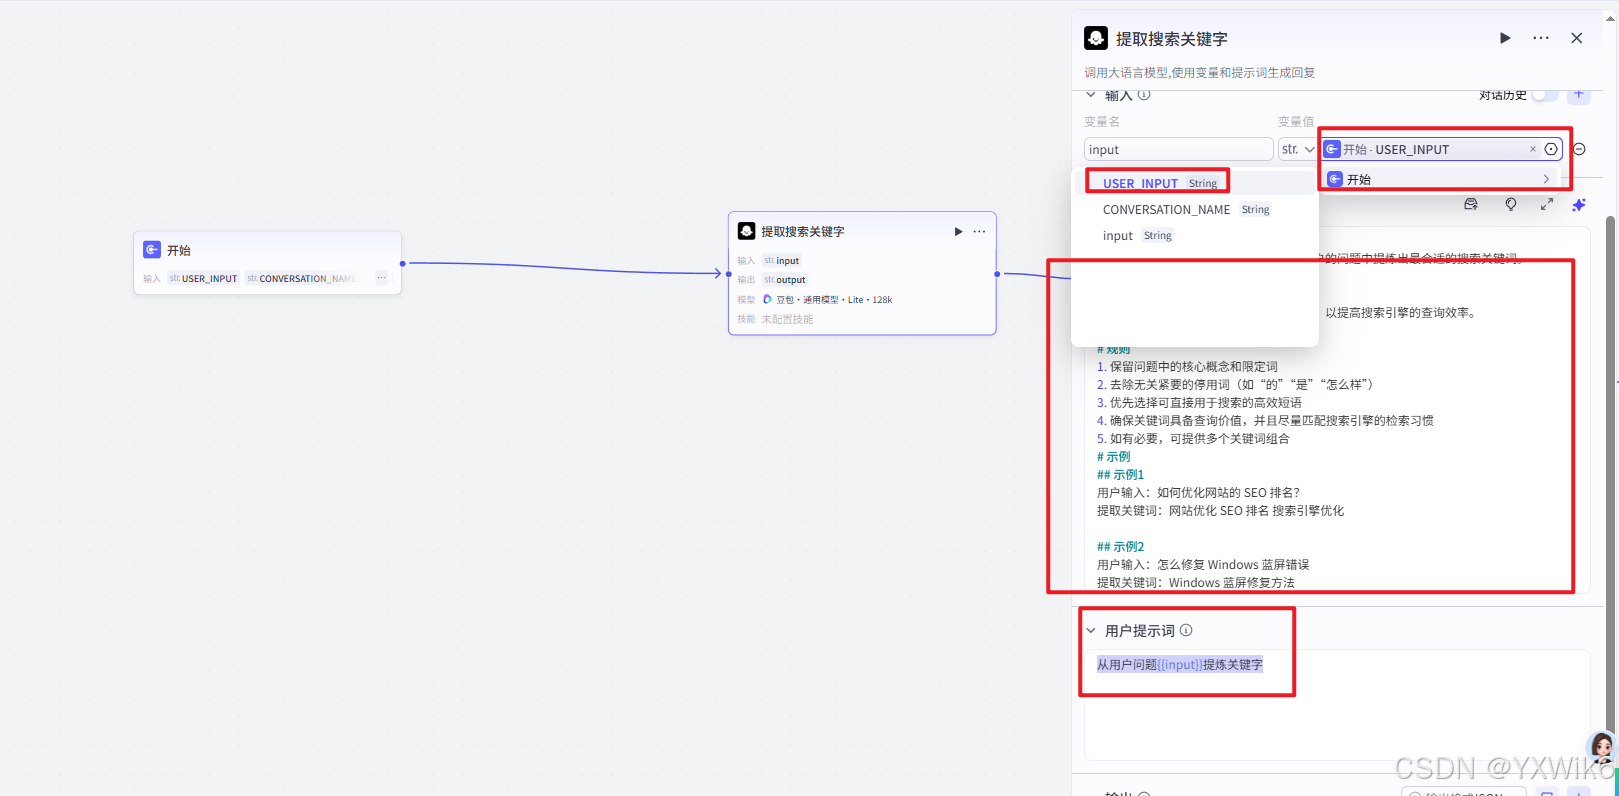Click the ## 示例1 heading in system prompt
Screen dimensions: 1619x796
[1120, 474]
